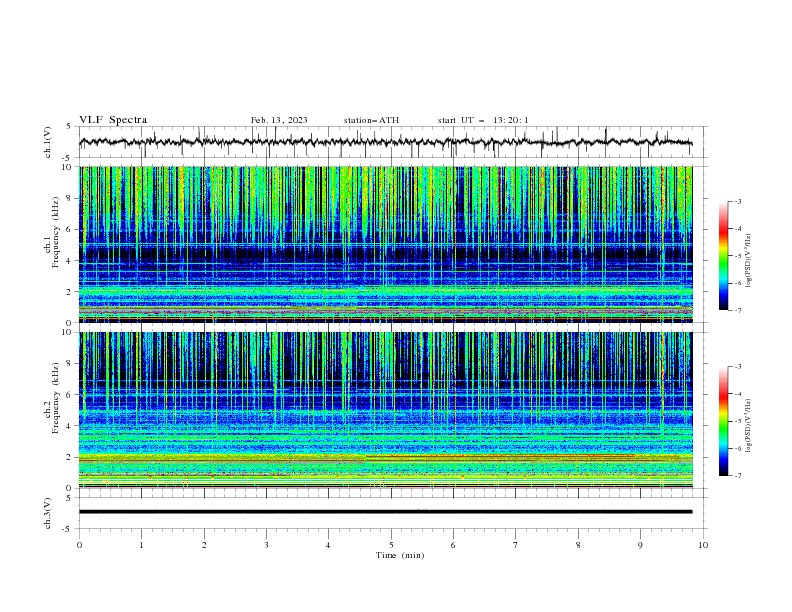This screenshot has width=792, height=612.
Task: Click the ch.1 spectrogram color bar
Action: [723, 256]
